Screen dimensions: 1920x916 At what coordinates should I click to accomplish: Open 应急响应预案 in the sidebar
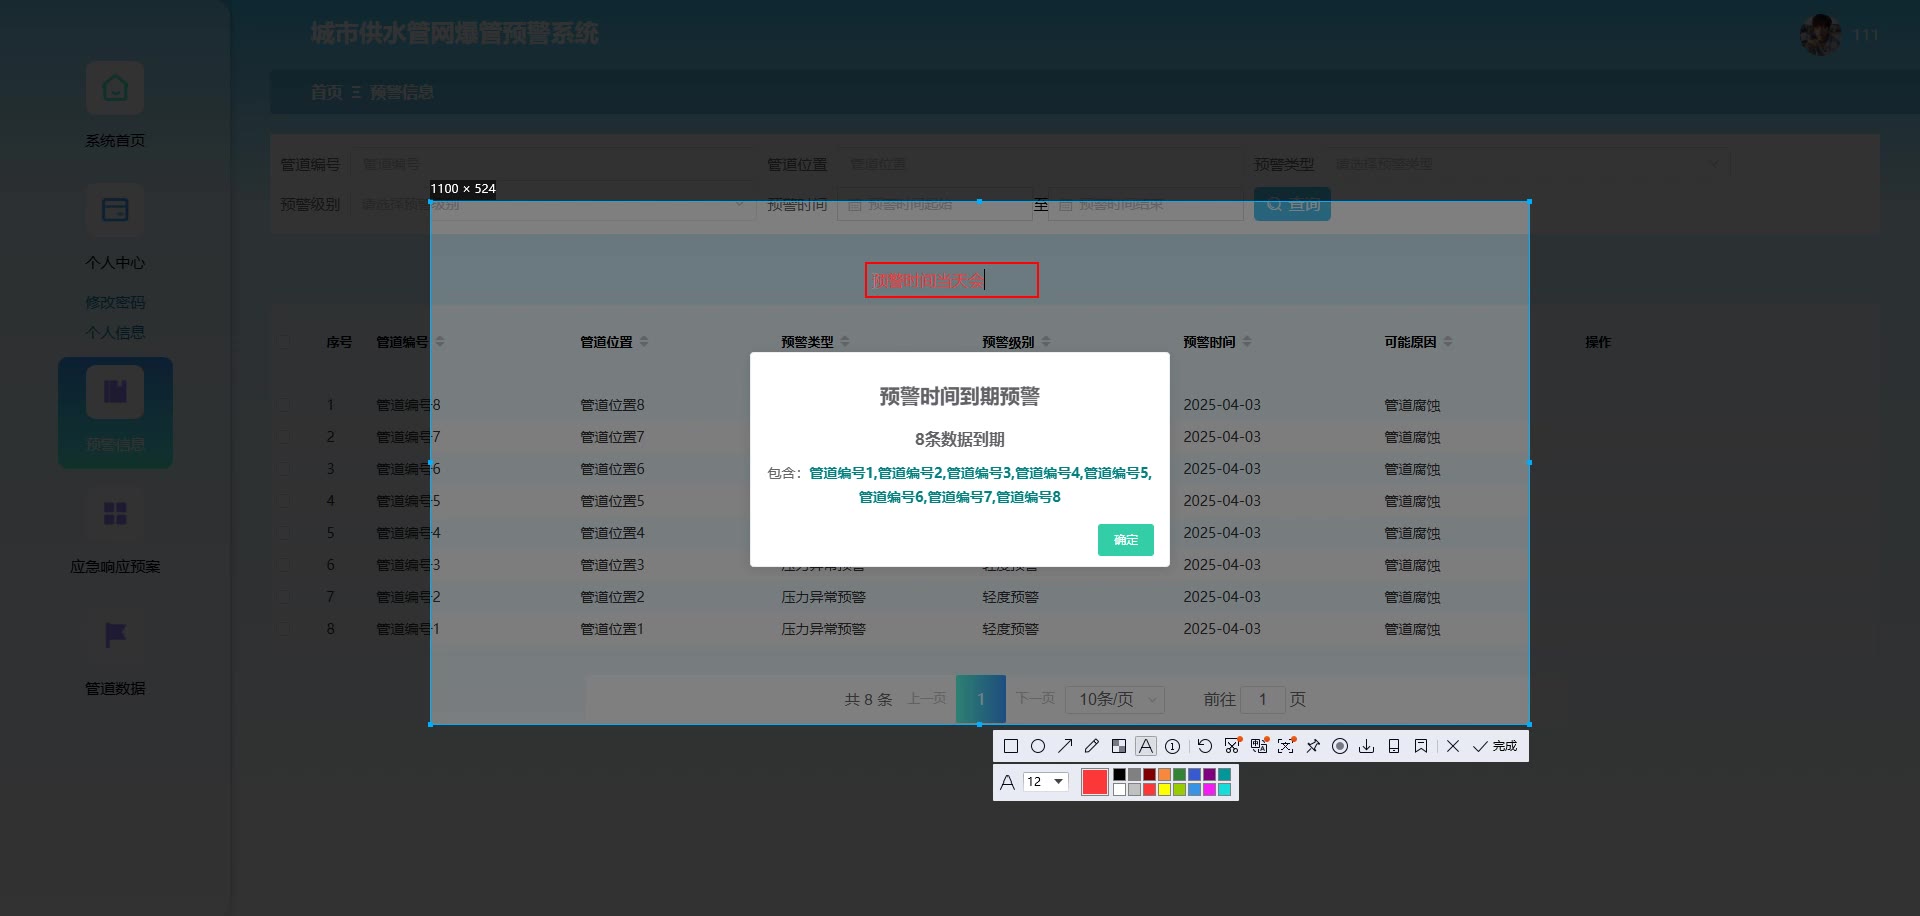pyautogui.click(x=115, y=531)
